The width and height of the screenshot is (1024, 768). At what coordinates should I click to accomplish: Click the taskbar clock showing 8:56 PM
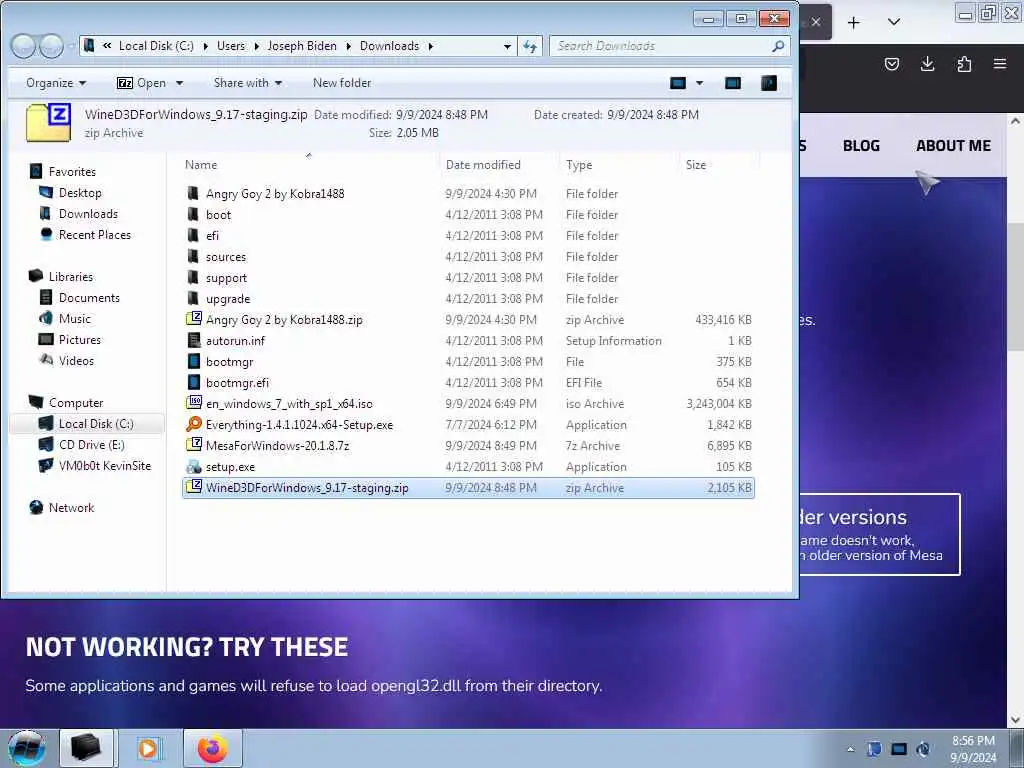pos(973,750)
